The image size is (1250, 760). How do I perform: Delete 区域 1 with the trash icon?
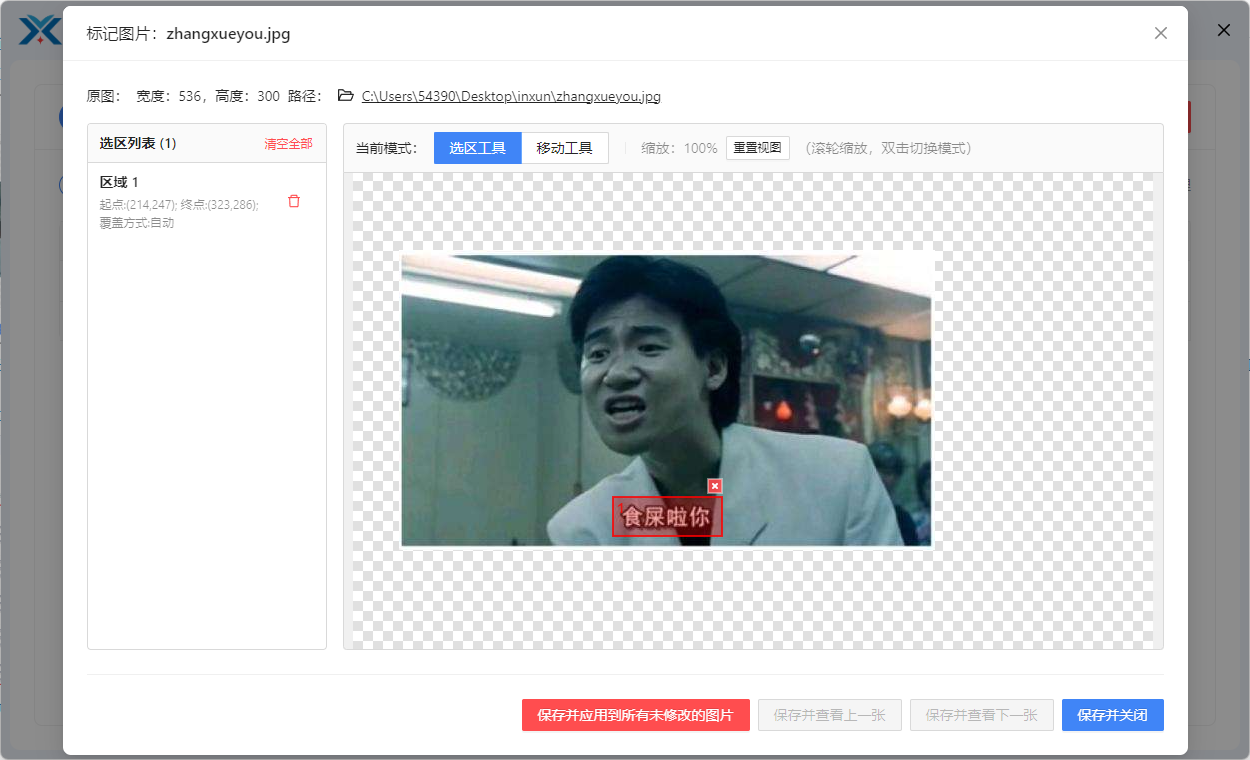(294, 201)
